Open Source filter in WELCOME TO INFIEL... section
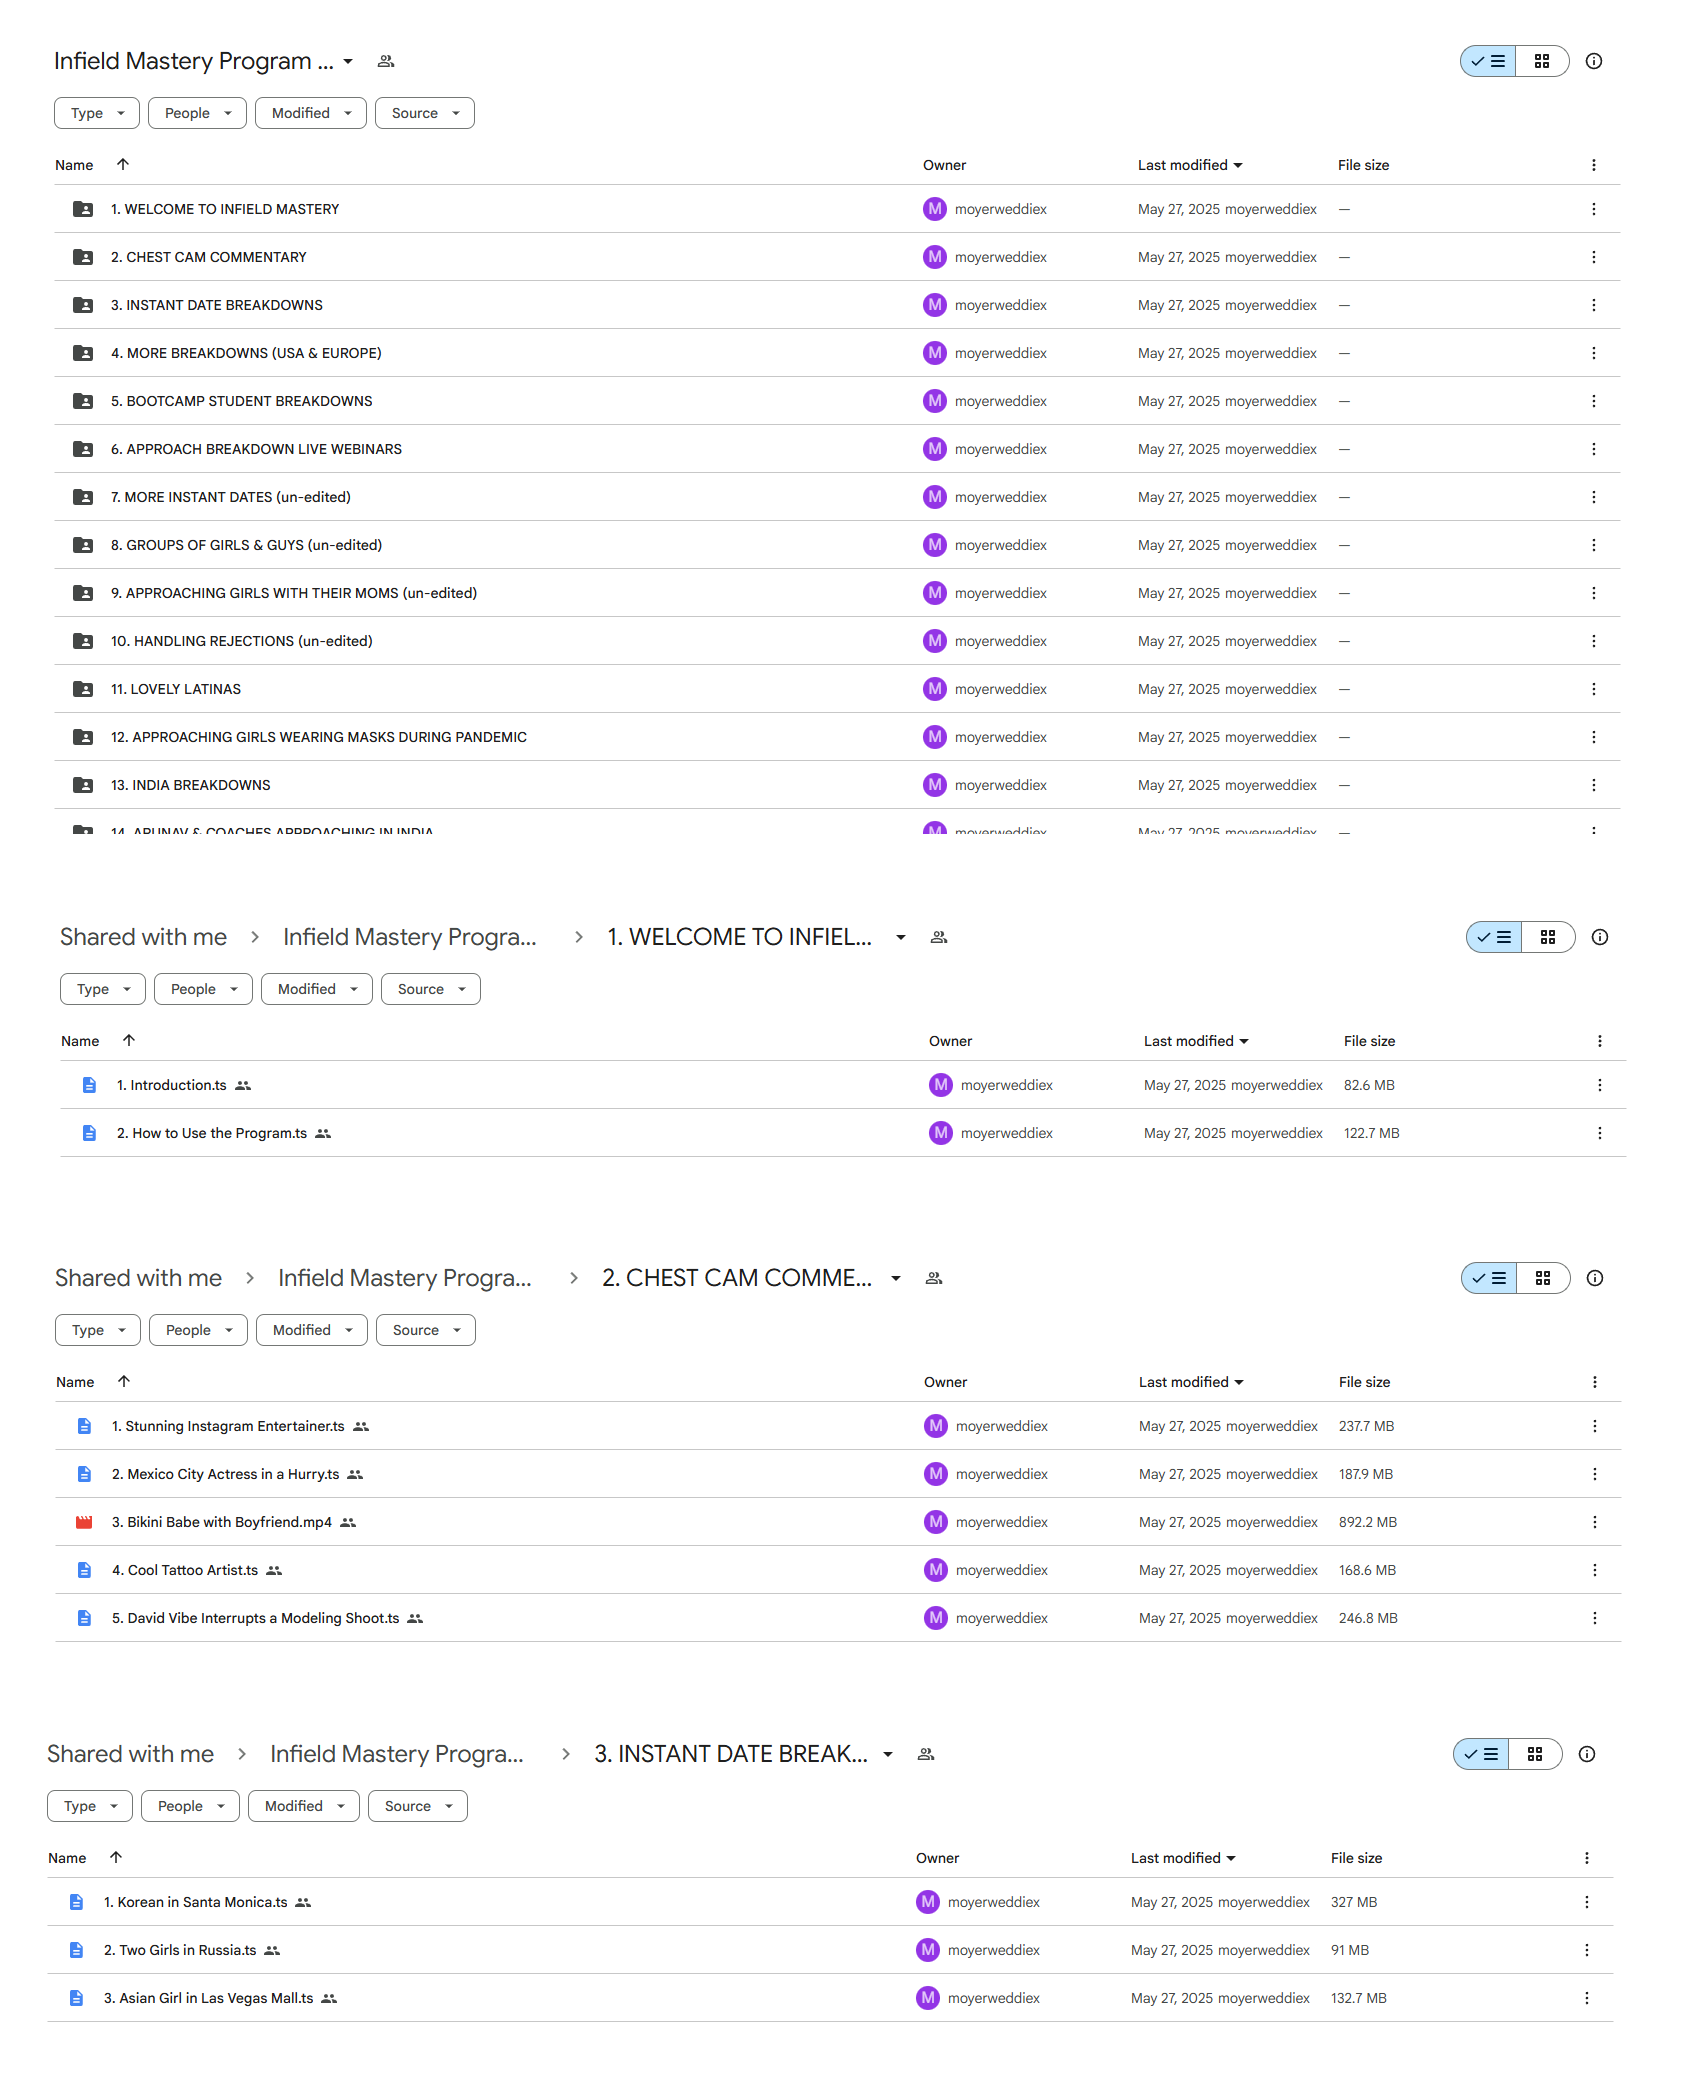 coord(431,989)
